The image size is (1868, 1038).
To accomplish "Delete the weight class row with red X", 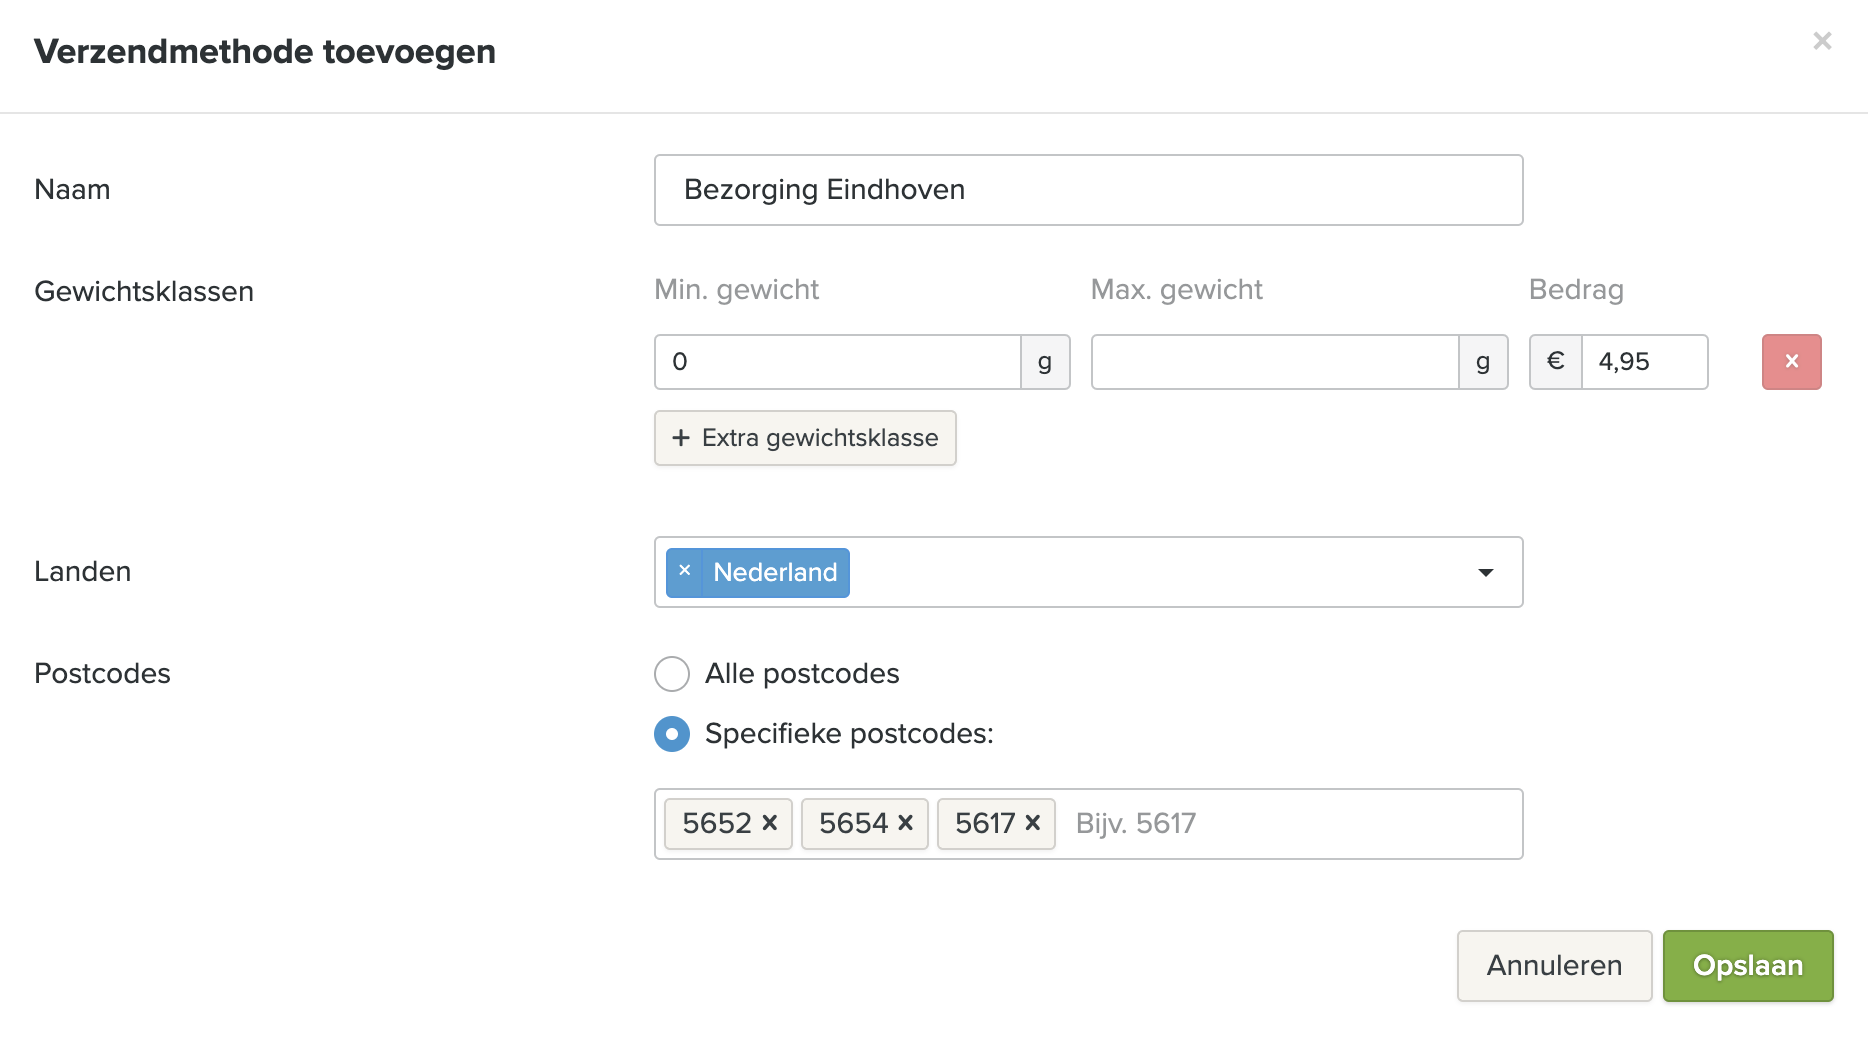I will pos(1791,362).
